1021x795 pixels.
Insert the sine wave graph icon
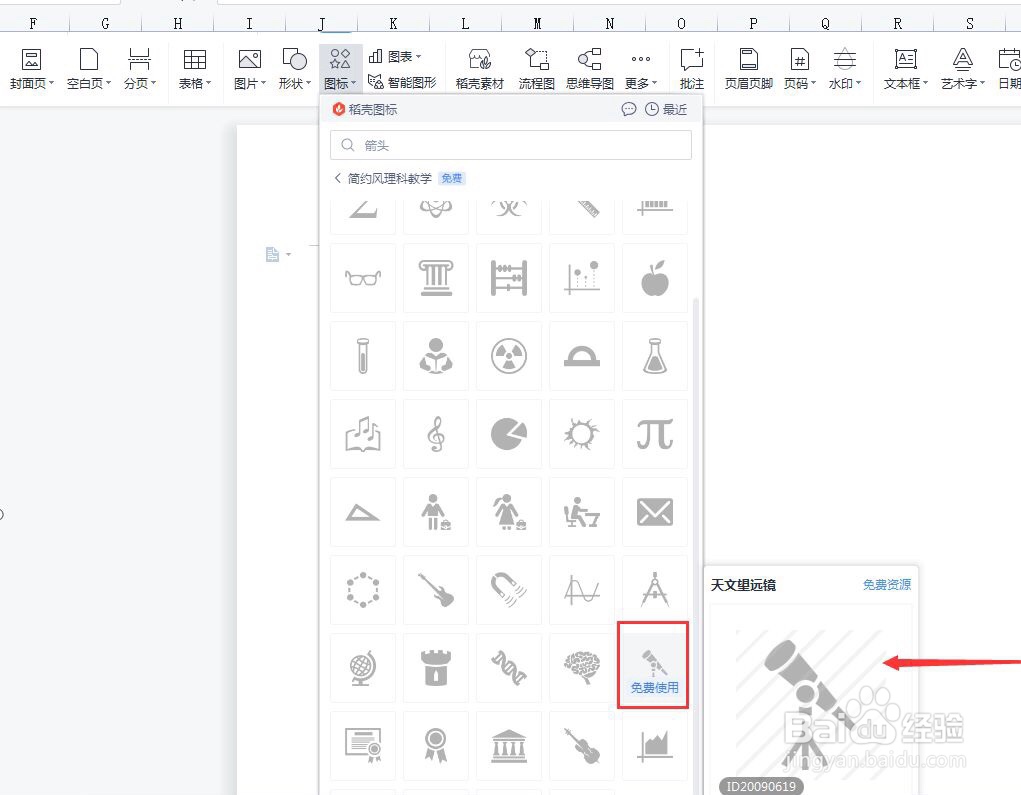(581, 591)
